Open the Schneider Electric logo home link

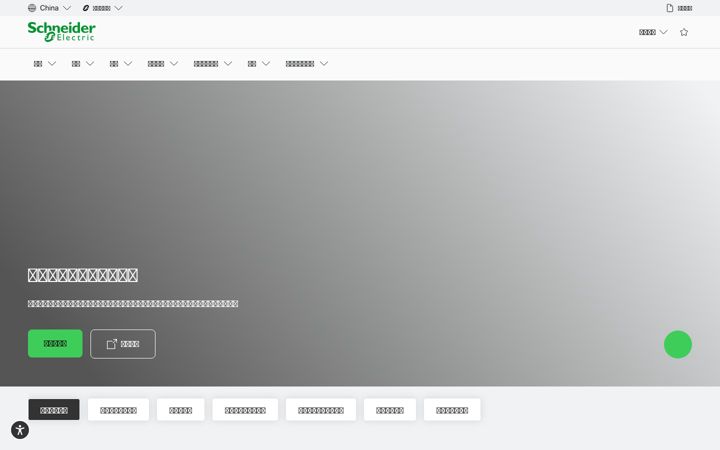(x=62, y=32)
